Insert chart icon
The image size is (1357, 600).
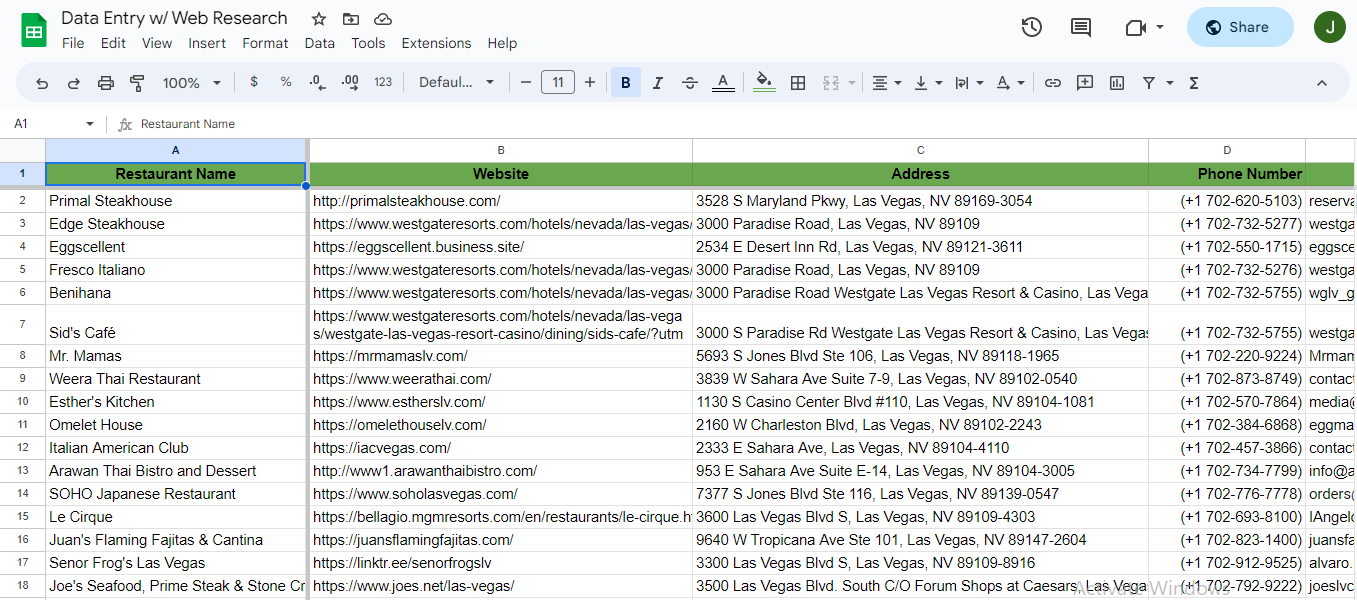1117,82
